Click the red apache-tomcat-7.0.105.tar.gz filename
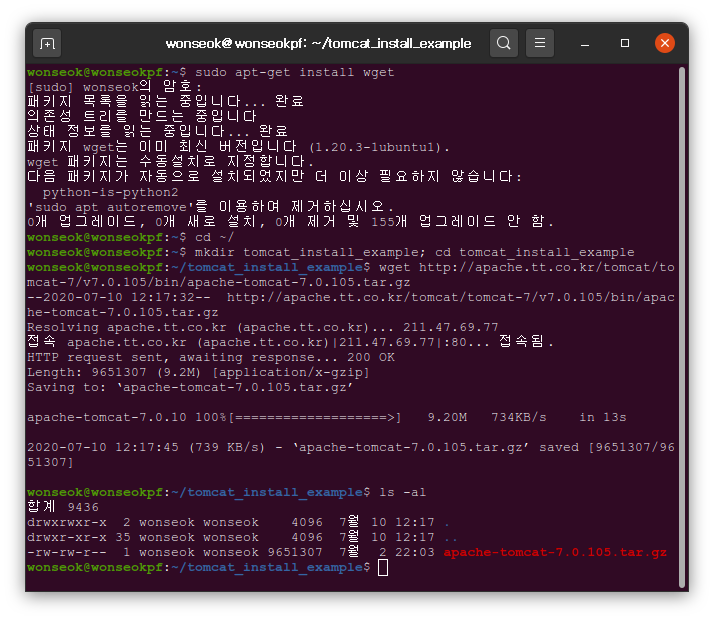This screenshot has width=714, height=620. pos(555,552)
